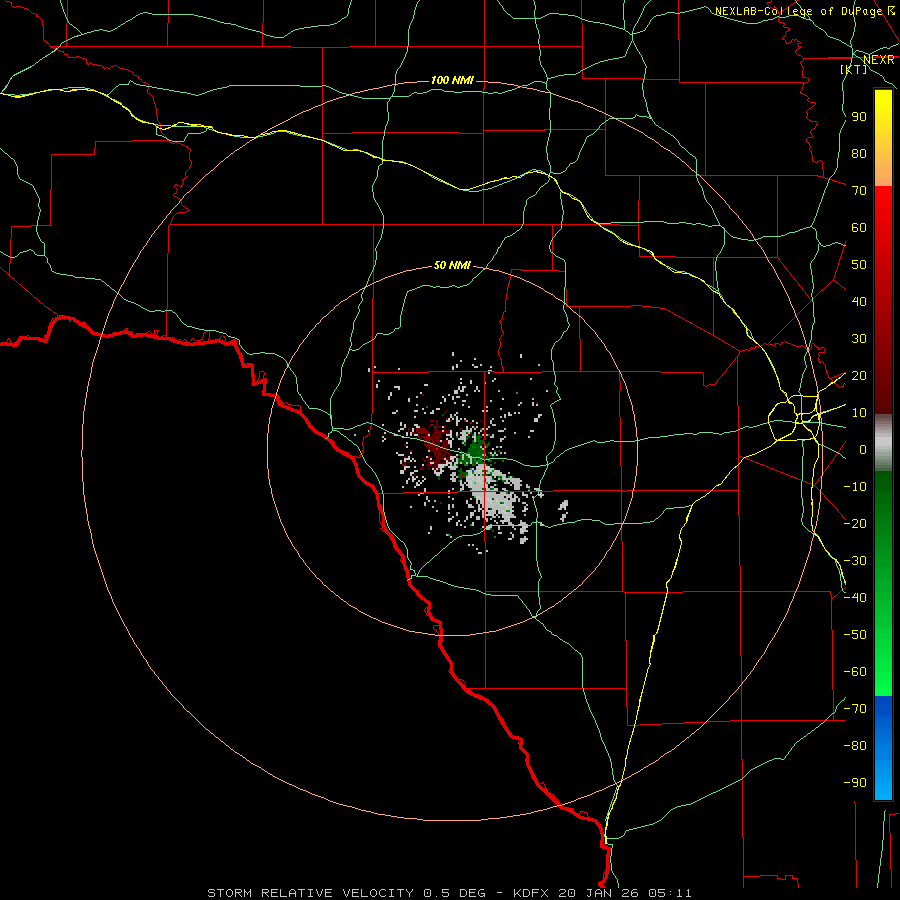This screenshot has width=900, height=900.
Task: Click the large gray echo mass south of center
Action: click(x=493, y=494)
